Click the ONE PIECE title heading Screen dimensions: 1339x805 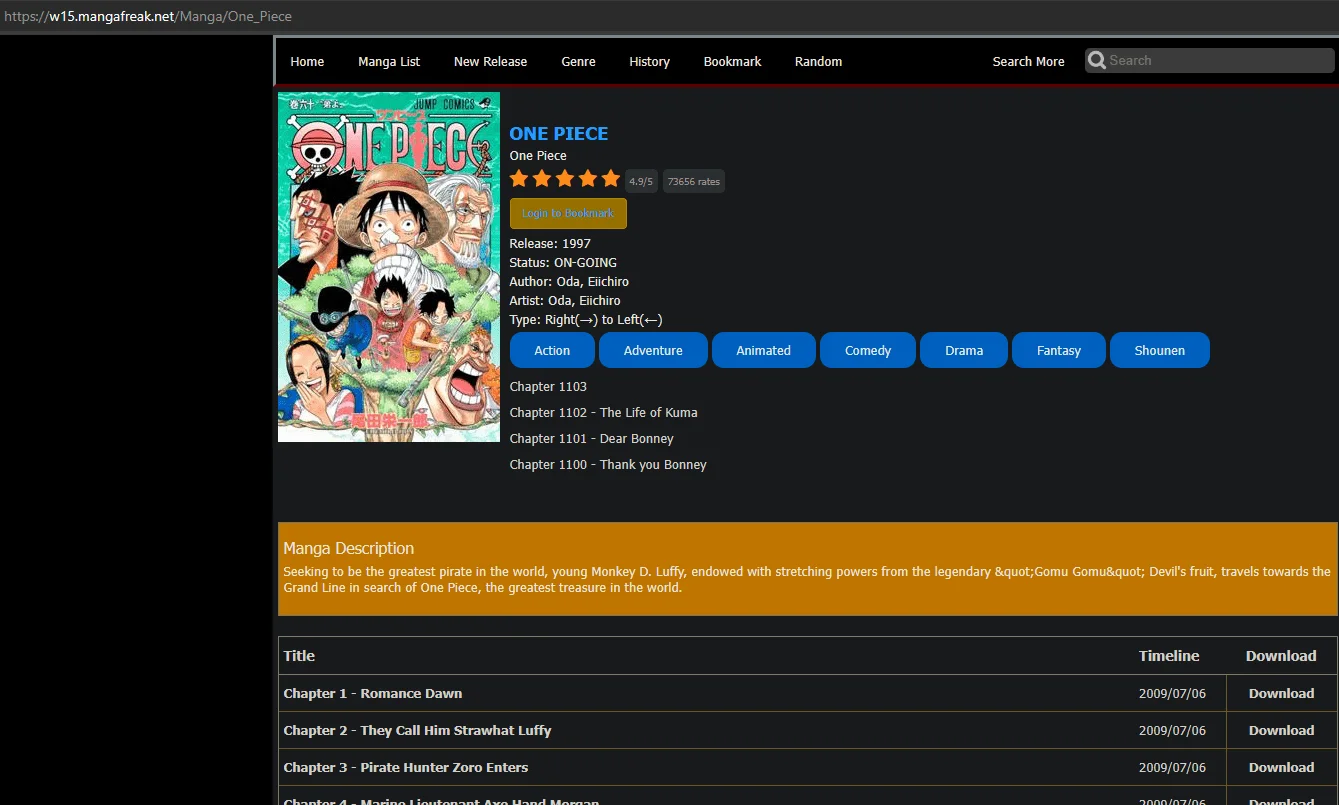[559, 134]
